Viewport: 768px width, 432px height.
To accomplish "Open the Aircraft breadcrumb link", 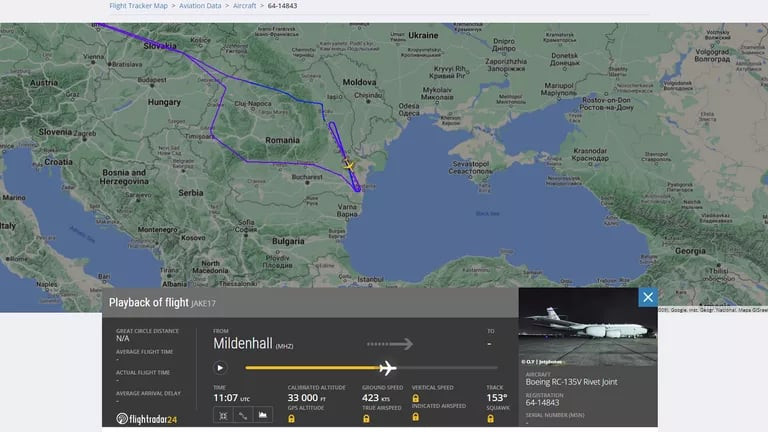I will 245,6.
